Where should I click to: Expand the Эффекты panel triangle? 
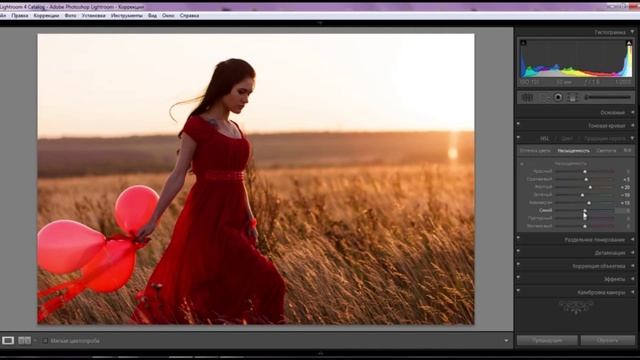click(632, 279)
